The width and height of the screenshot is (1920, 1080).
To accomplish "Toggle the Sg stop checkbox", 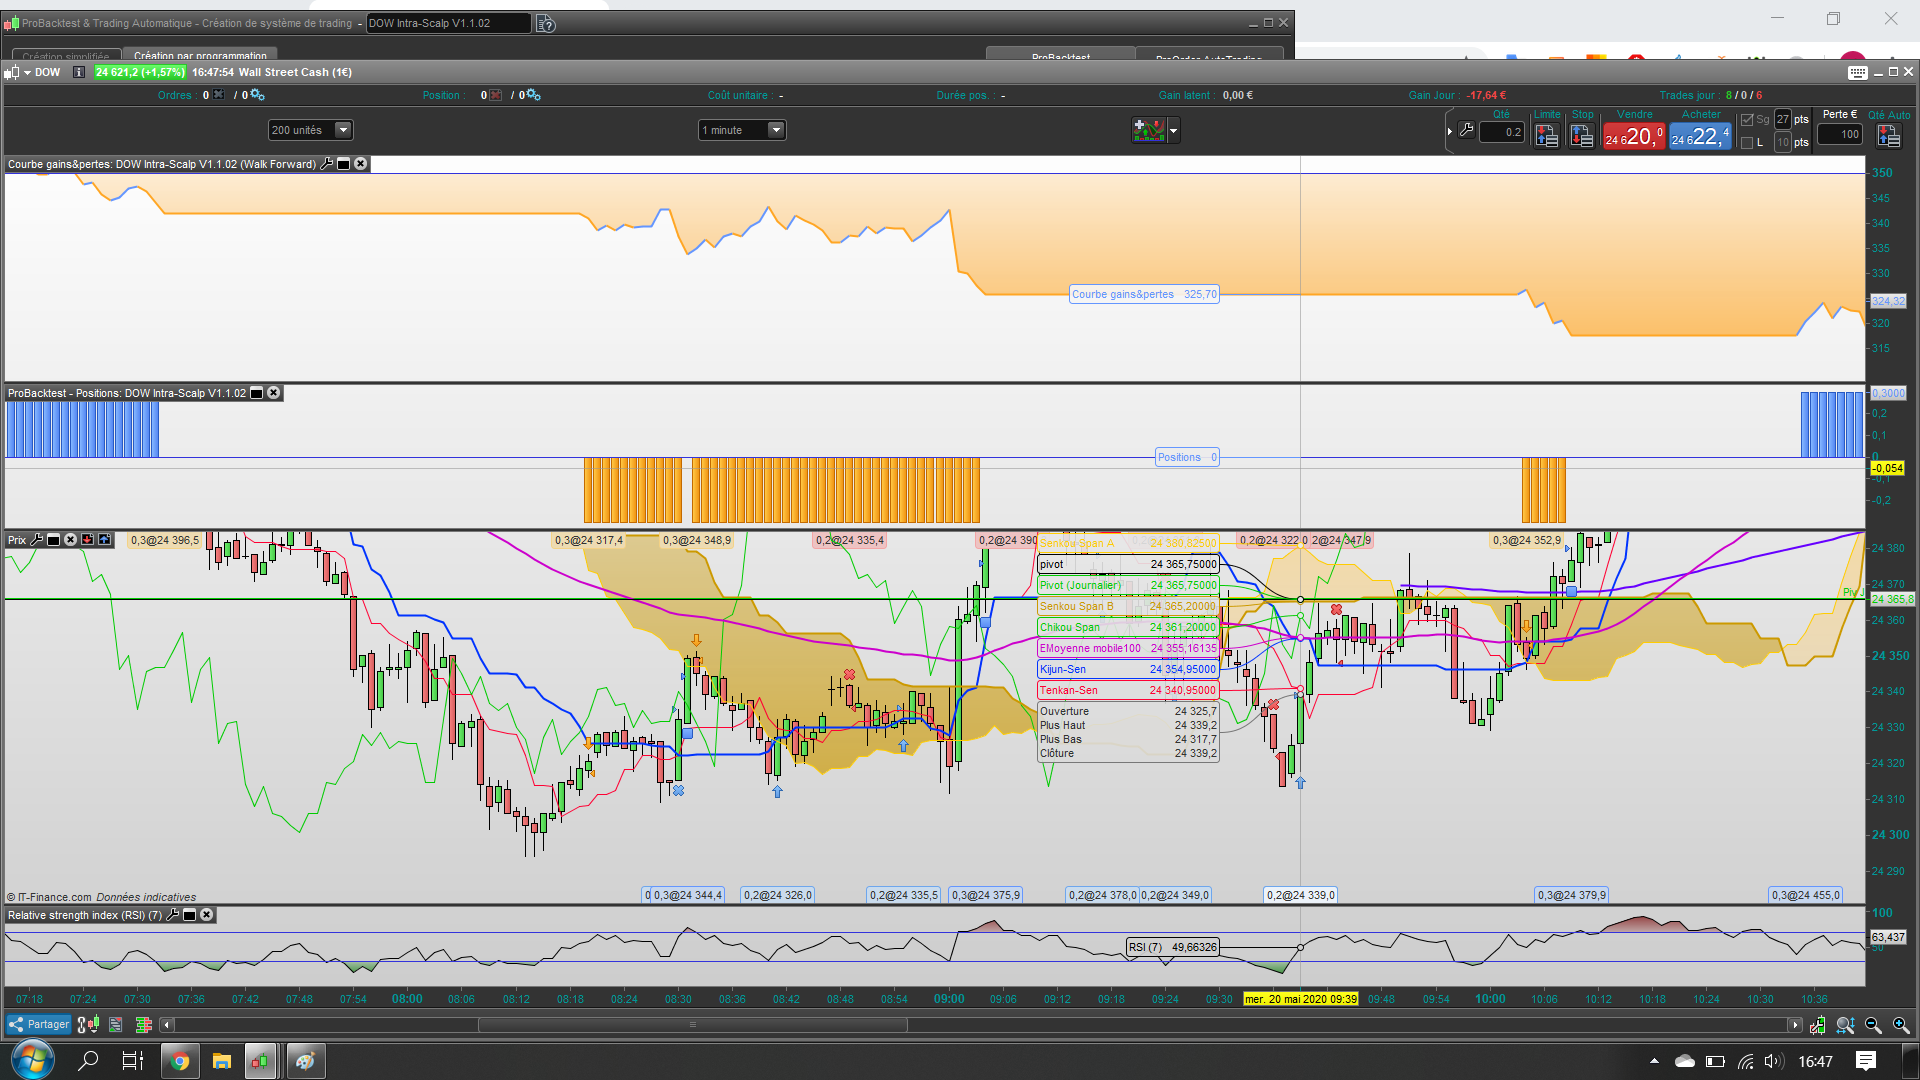I will pyautogui.click(x=1747, y=120).
